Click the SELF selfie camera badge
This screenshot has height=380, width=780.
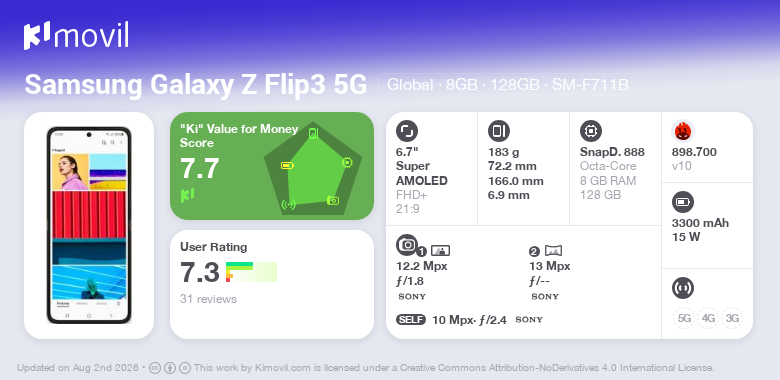pyautogui.click(x=411, y=320)
